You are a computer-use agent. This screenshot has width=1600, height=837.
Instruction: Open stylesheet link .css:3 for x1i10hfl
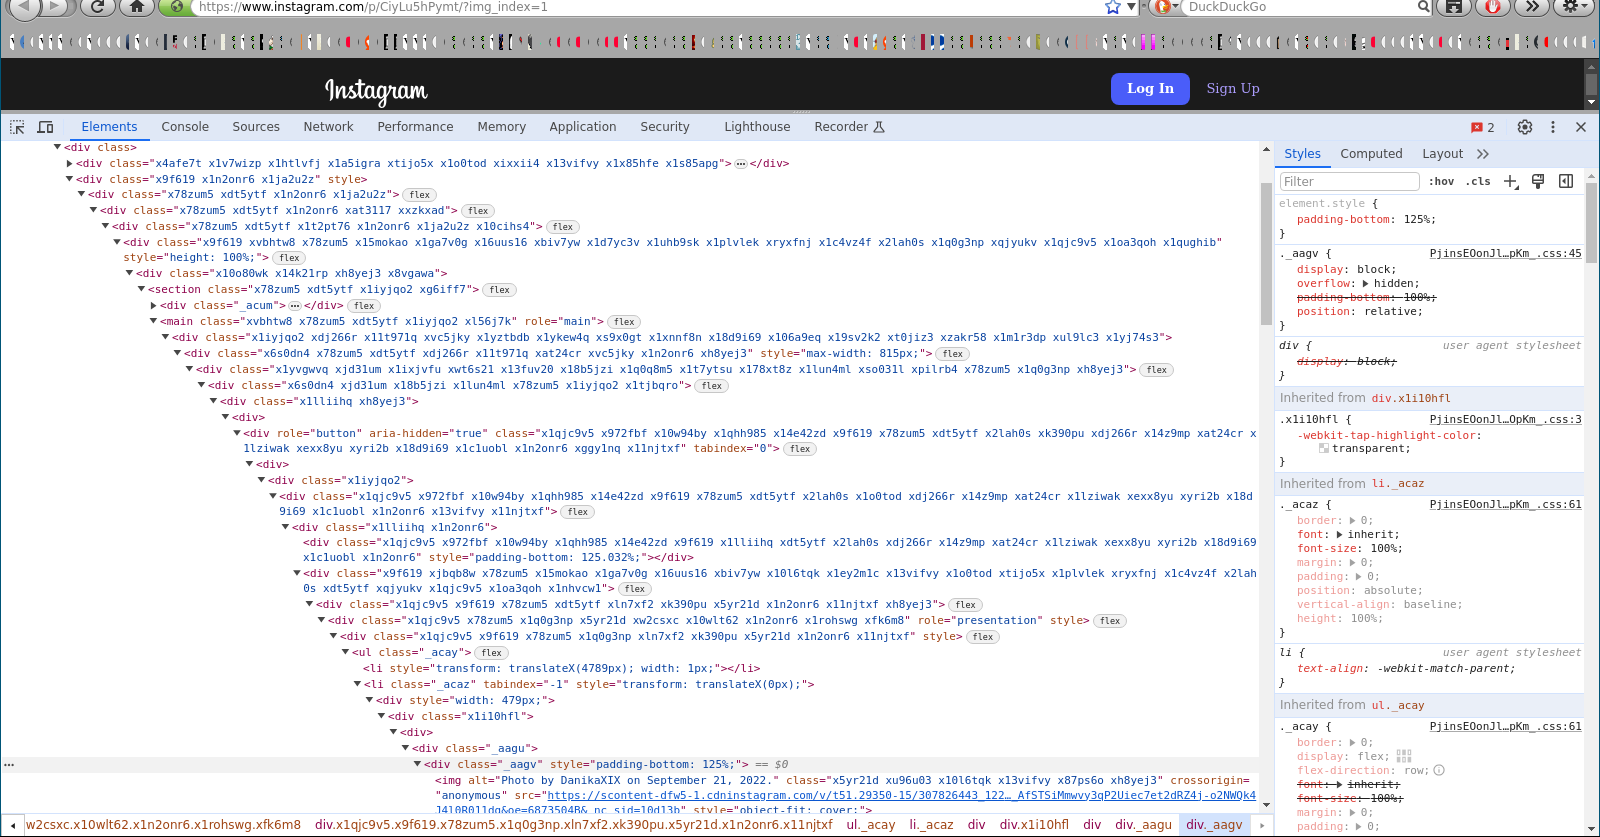click(1505, 420)
